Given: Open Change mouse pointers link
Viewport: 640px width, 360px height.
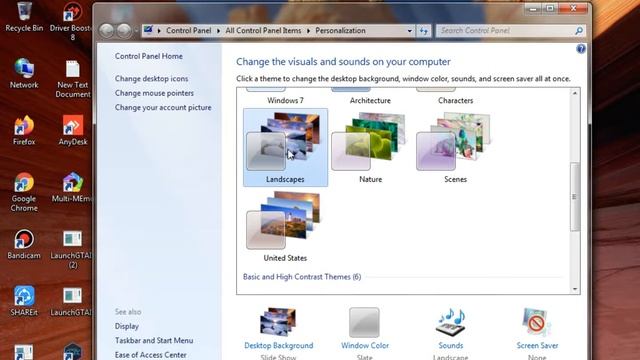Looking at the screenshot, I should coord(154,93).
